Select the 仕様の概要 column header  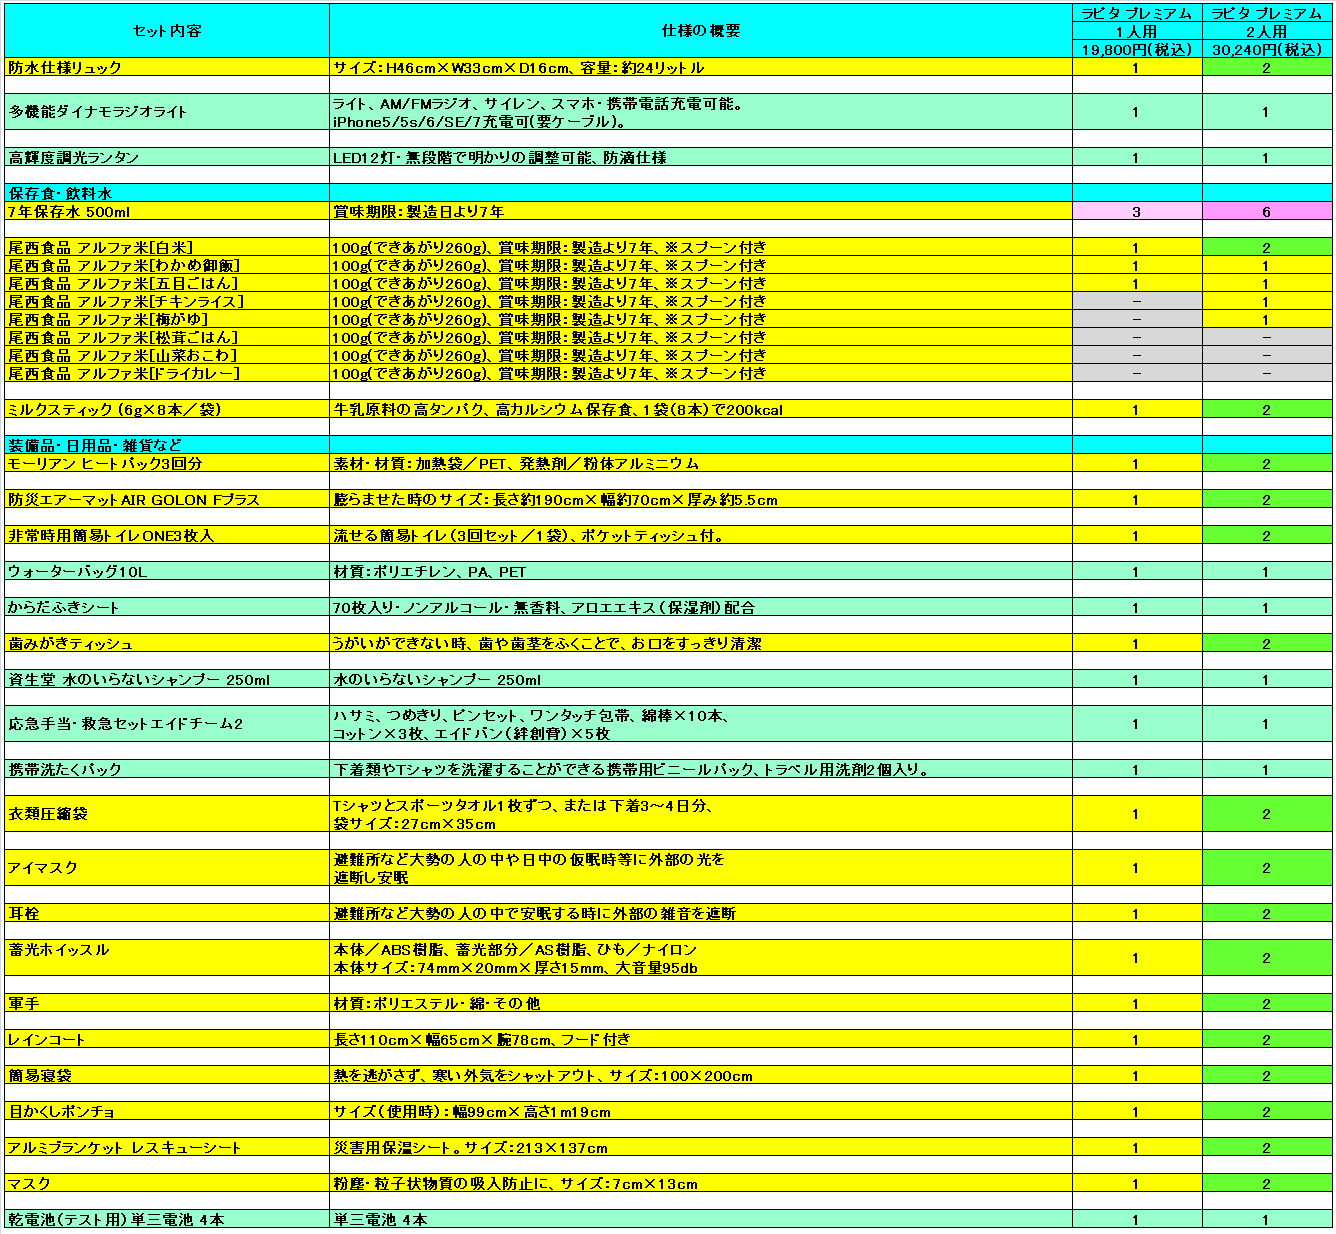click(x=701, y=31)
